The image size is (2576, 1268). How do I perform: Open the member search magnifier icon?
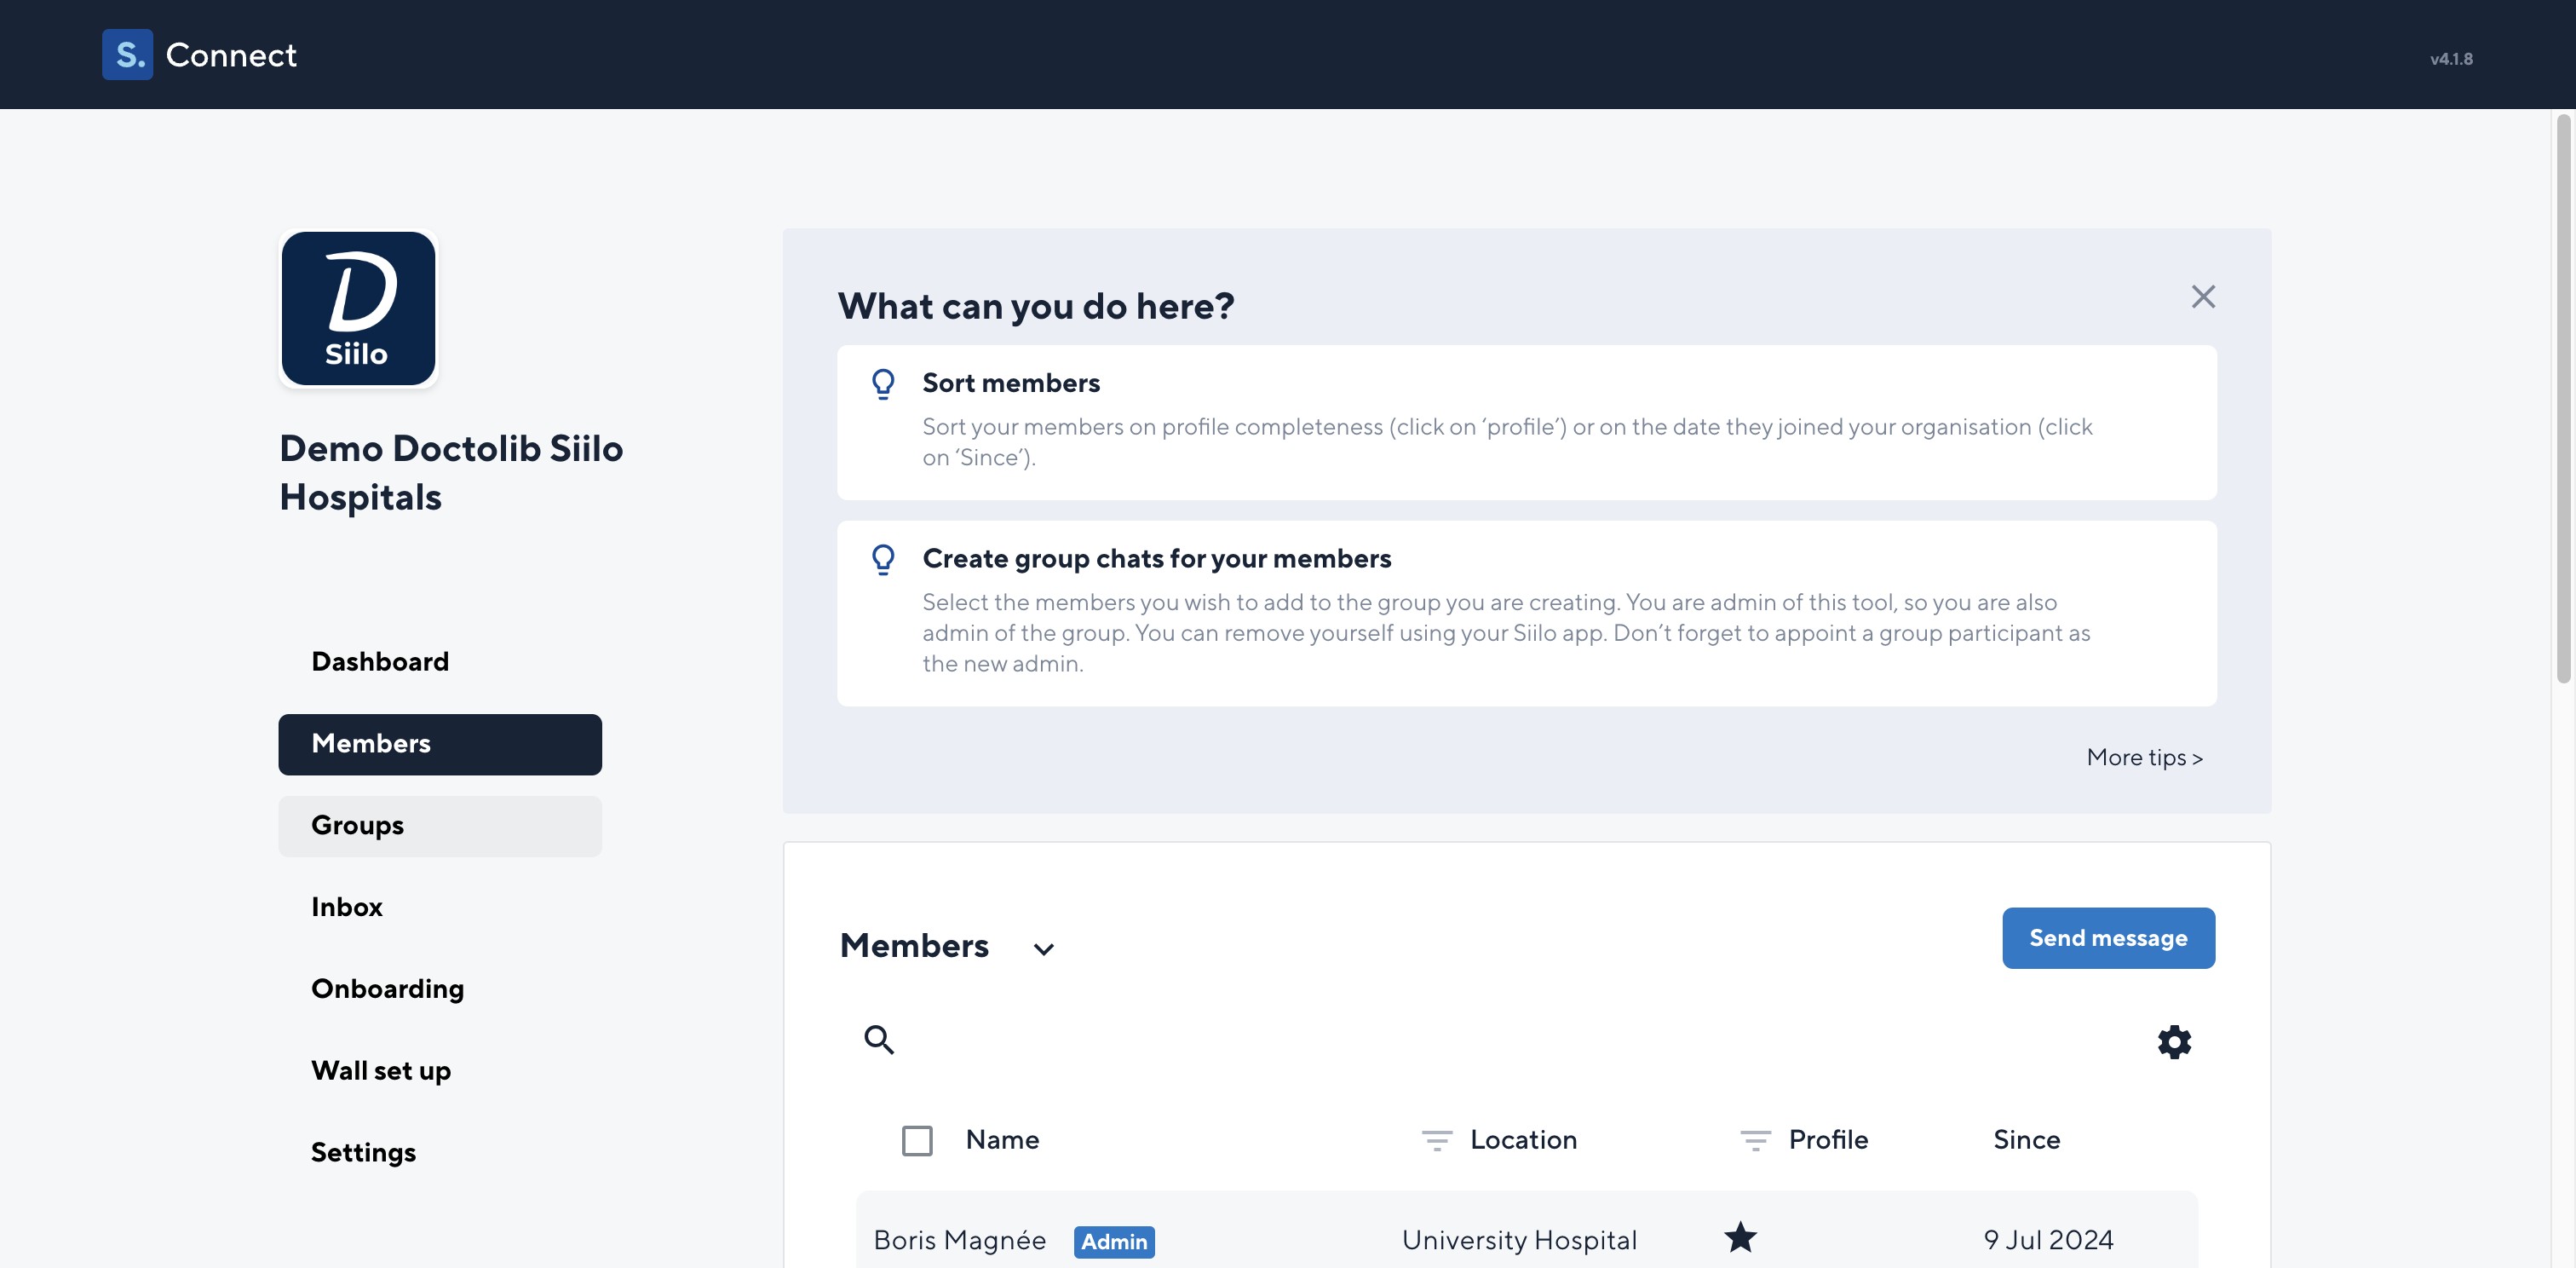(879, 1040)
